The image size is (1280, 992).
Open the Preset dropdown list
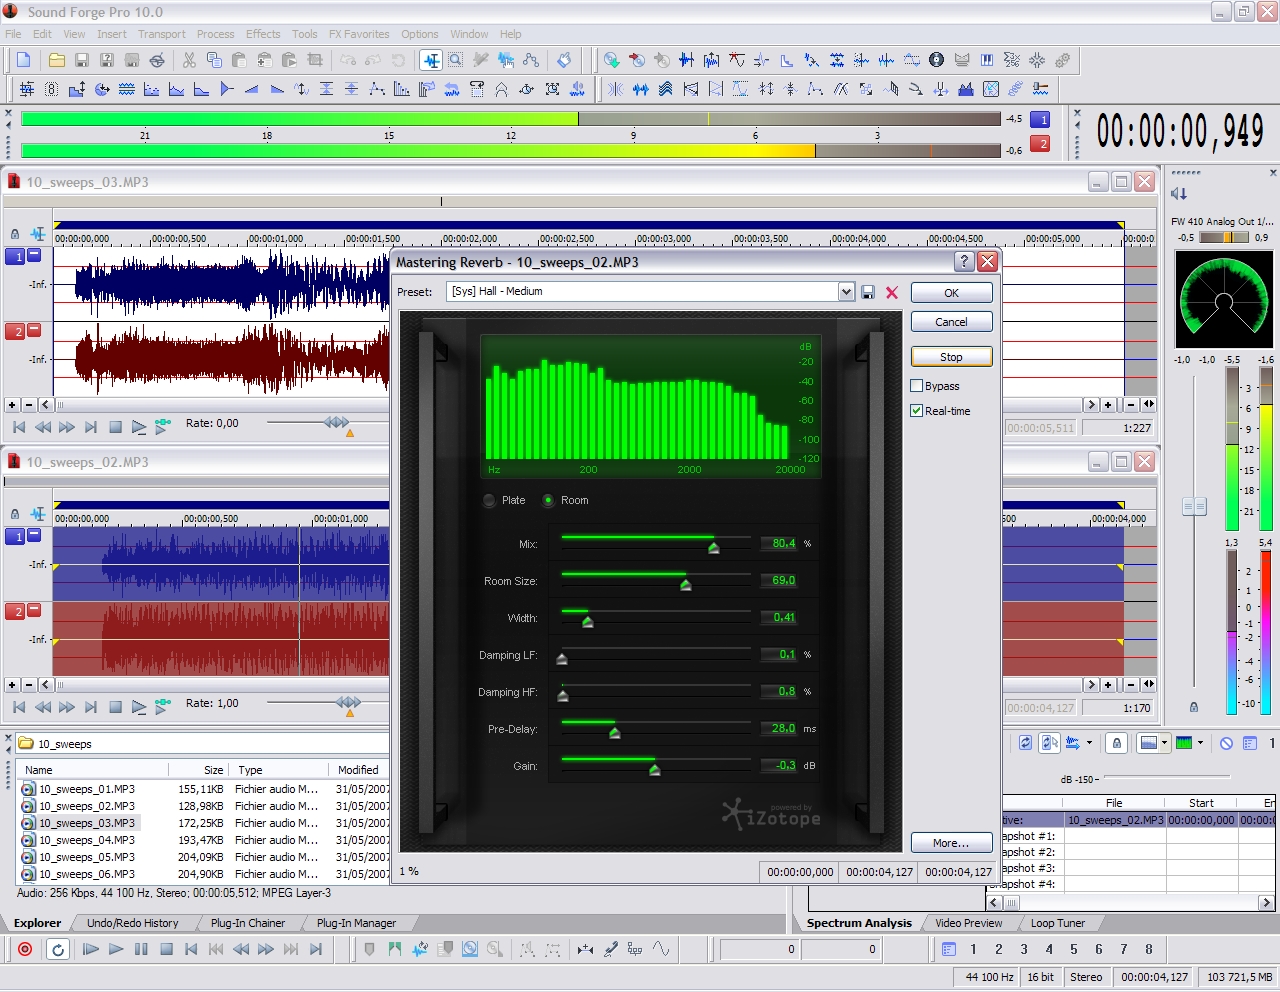[x=846, y=292]
